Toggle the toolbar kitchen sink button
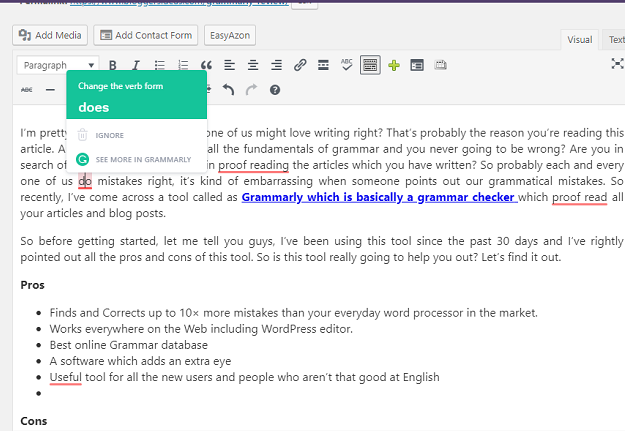The height and width of the screenshot is (431, 625). (370, 65)
